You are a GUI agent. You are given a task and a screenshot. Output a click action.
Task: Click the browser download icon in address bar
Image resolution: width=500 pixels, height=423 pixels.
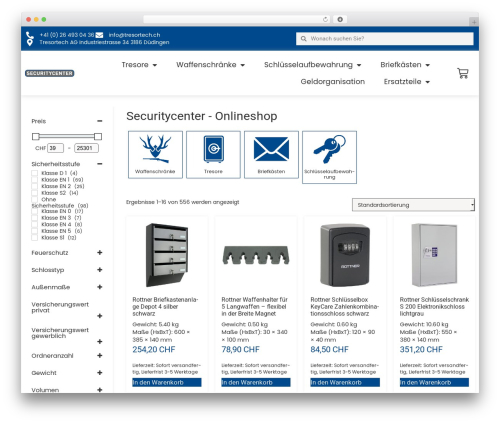click(x=340, y=19)
